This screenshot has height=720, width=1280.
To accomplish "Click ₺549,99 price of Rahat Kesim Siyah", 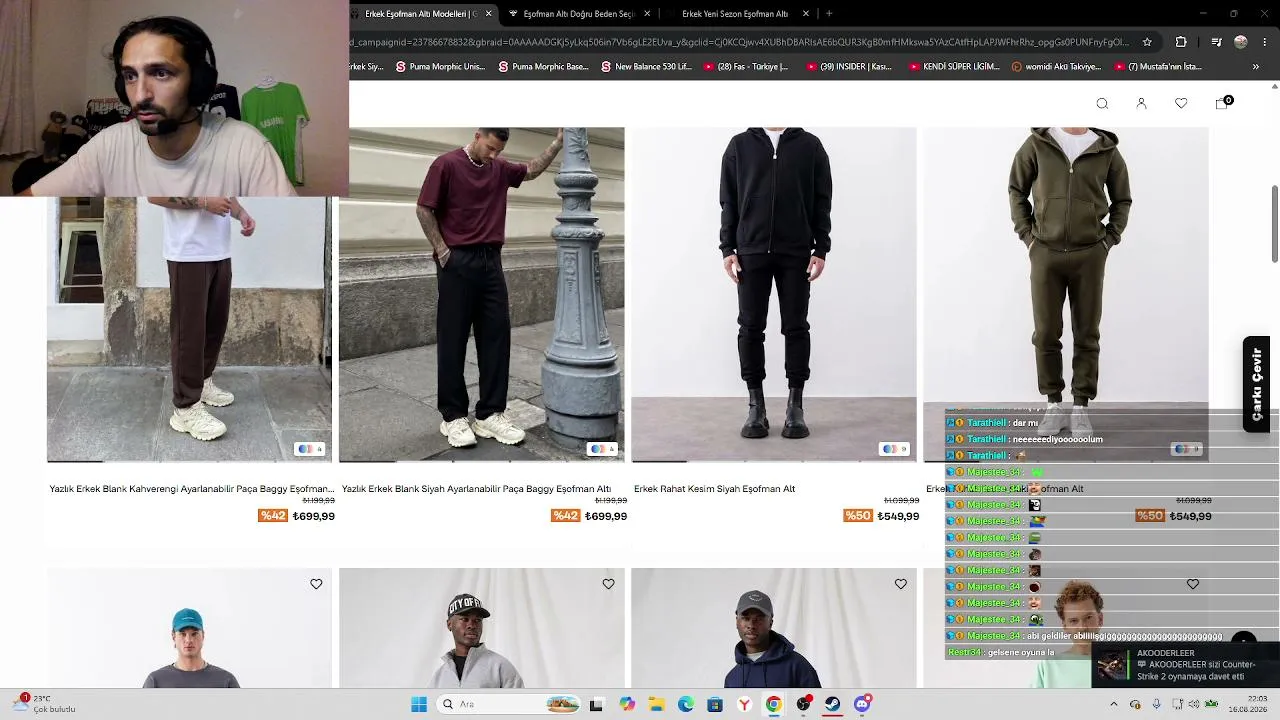I will pyautogui.click(x=897, y=516).
